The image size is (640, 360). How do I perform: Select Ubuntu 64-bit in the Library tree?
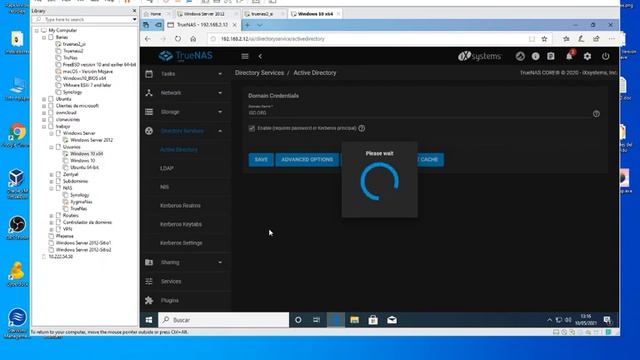pos(84,167)
